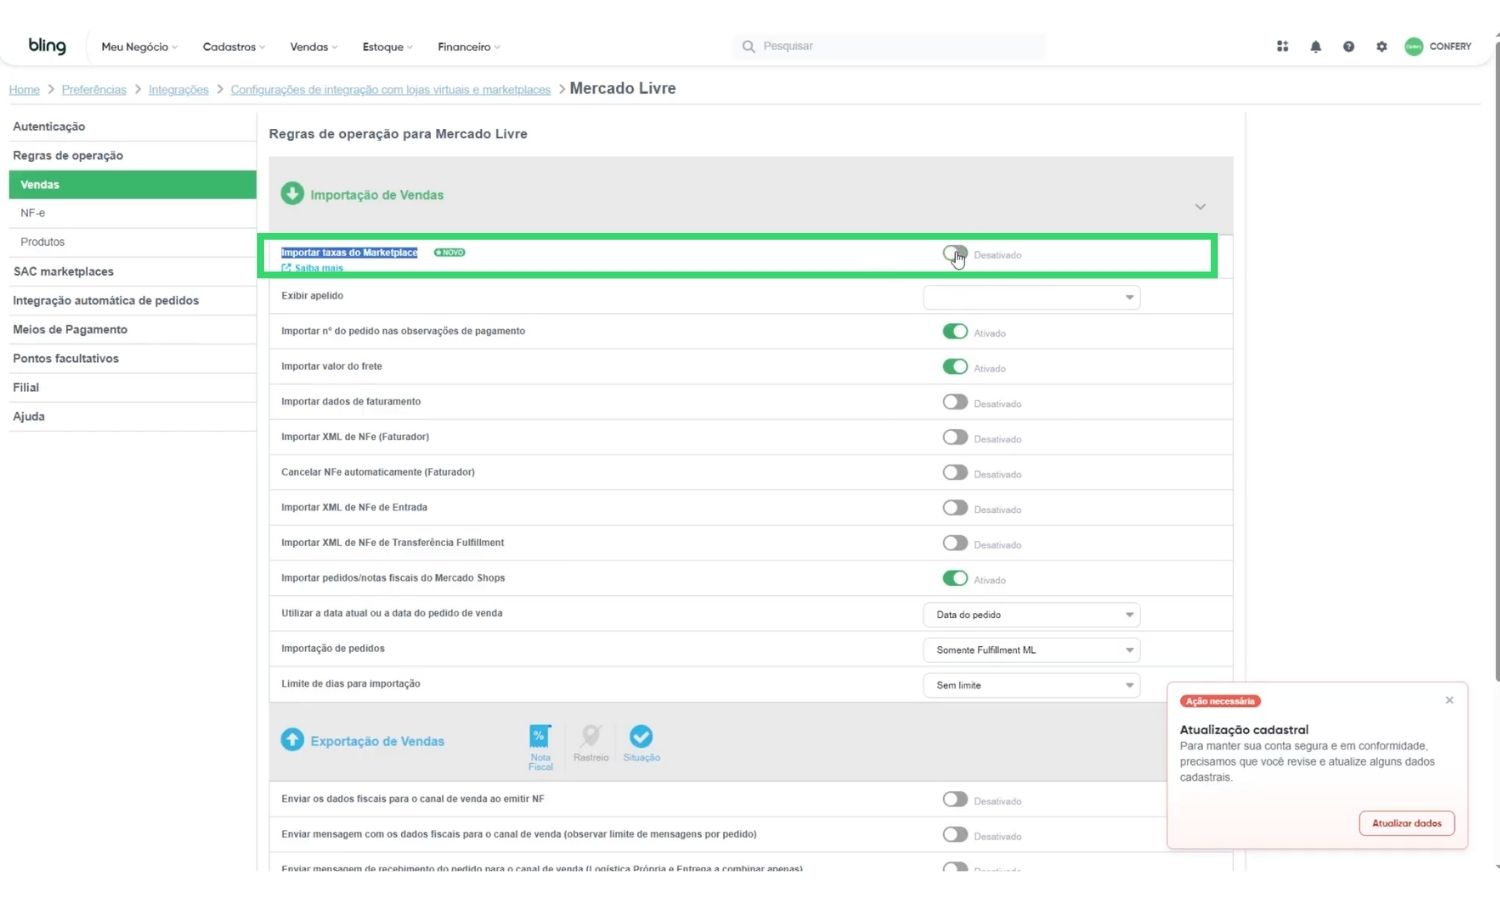Image resolution: width=1500 pixels, height=900 pixels.
Task: Select the green Vendas sidebar item
Action: (132, 185)
